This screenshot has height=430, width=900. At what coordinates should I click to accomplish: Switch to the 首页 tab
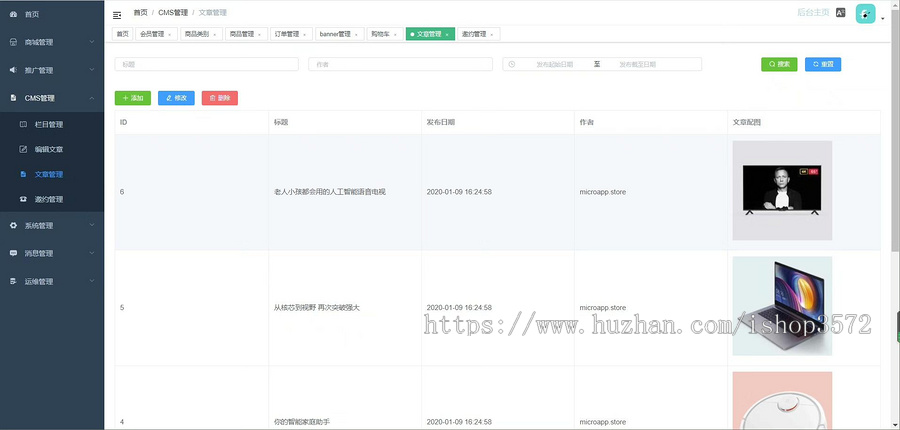122,34
